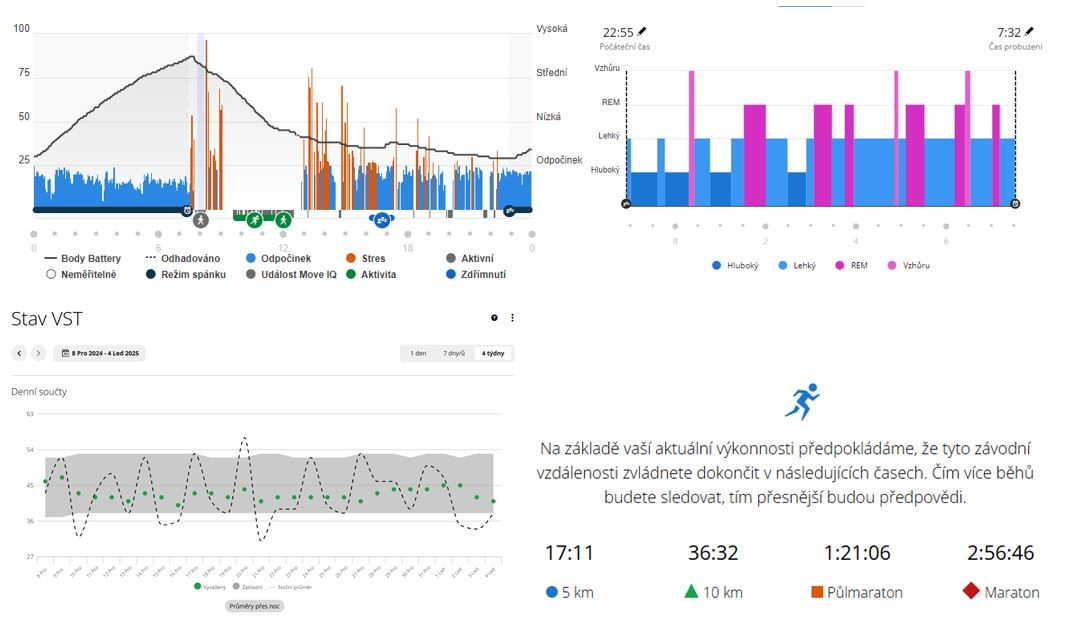This screenshot has width=1065, height=632.
Task: Toggle the Stres series in legend
Action: tap(365, 258)
